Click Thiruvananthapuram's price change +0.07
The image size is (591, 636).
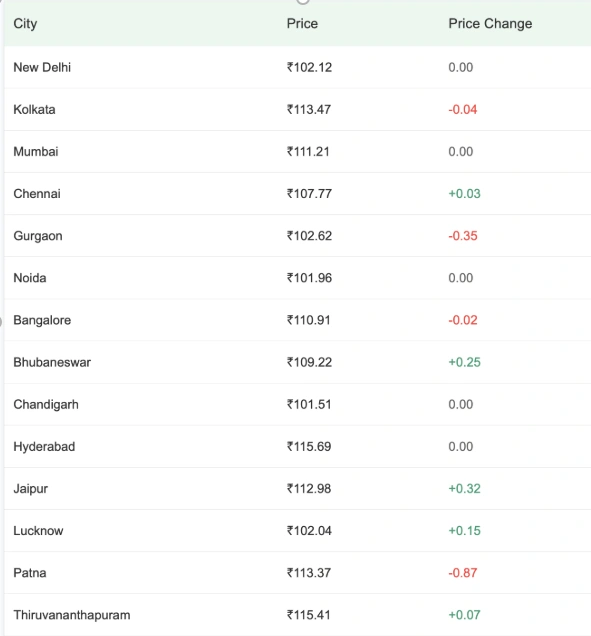pos(464,615)
